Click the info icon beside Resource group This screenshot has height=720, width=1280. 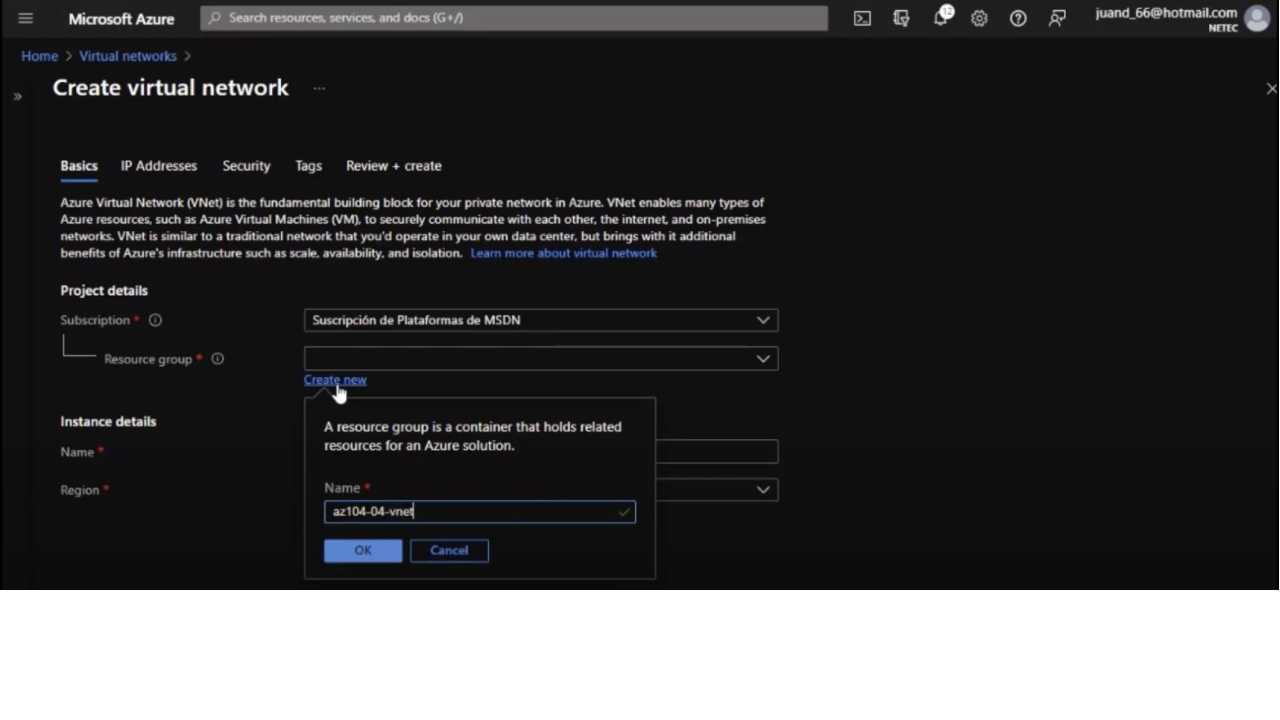pyautogui.click(x=217, y=359)
